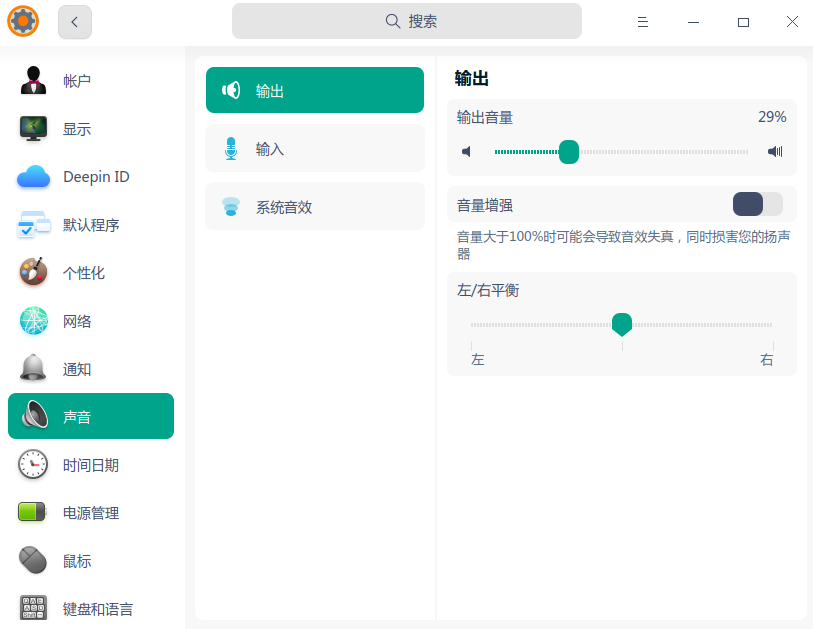Click the Deepin ID cloud icon

(33, 177)
